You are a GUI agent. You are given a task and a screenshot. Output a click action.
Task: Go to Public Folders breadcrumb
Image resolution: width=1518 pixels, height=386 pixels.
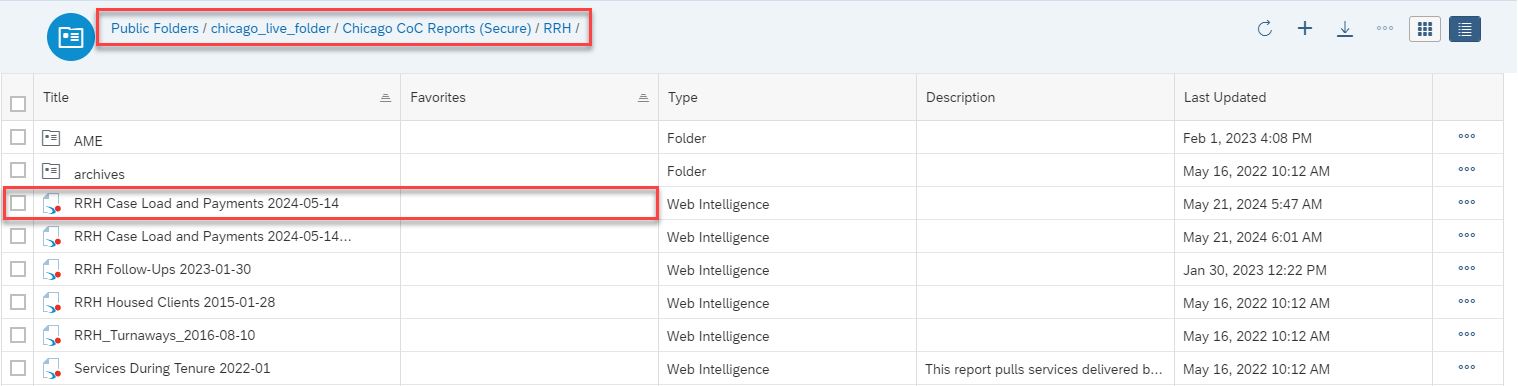click(x=155, y=28)
